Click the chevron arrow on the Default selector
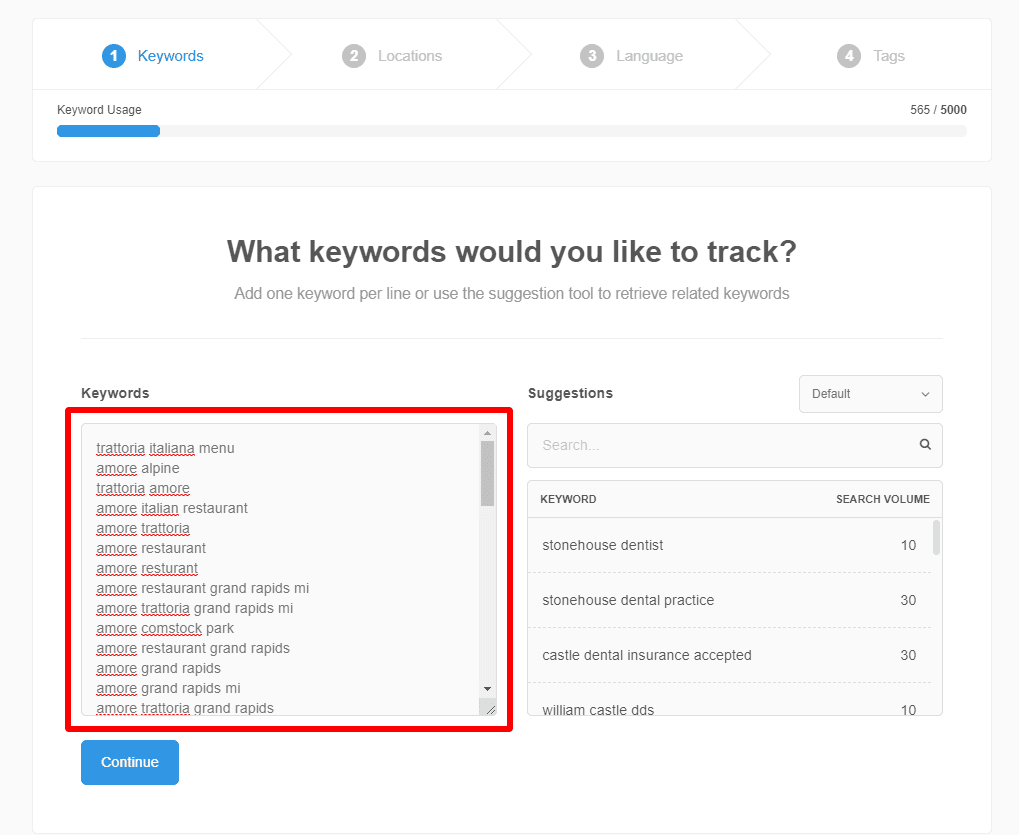Viewport: 1019px width, 835px height. point(926,394)
